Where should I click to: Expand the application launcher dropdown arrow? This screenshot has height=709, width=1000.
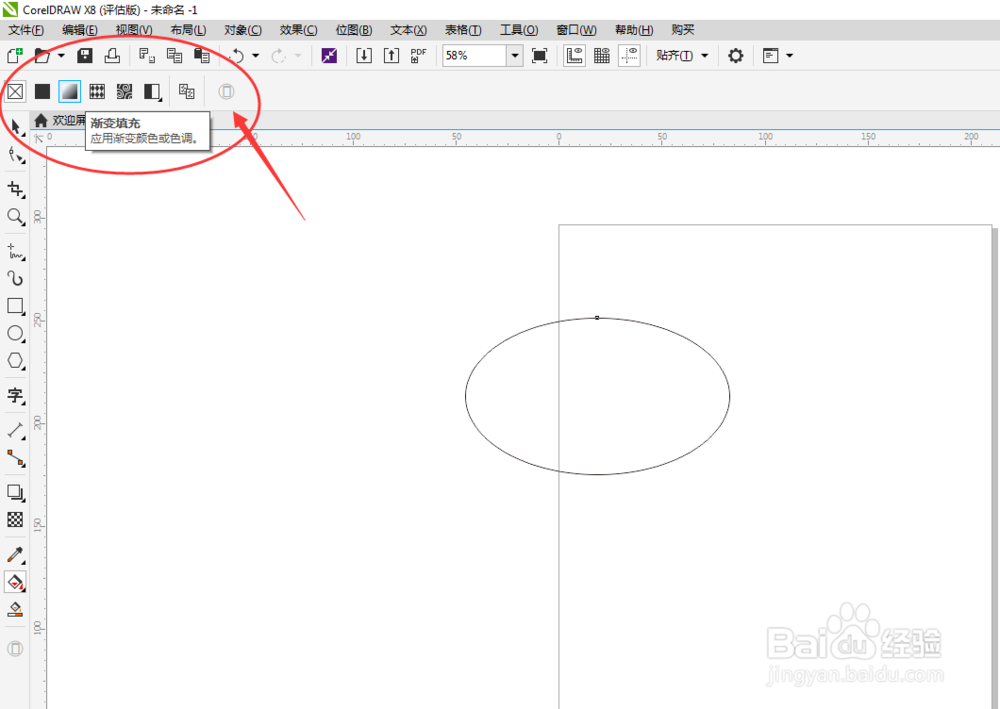(x=790, y=55)
